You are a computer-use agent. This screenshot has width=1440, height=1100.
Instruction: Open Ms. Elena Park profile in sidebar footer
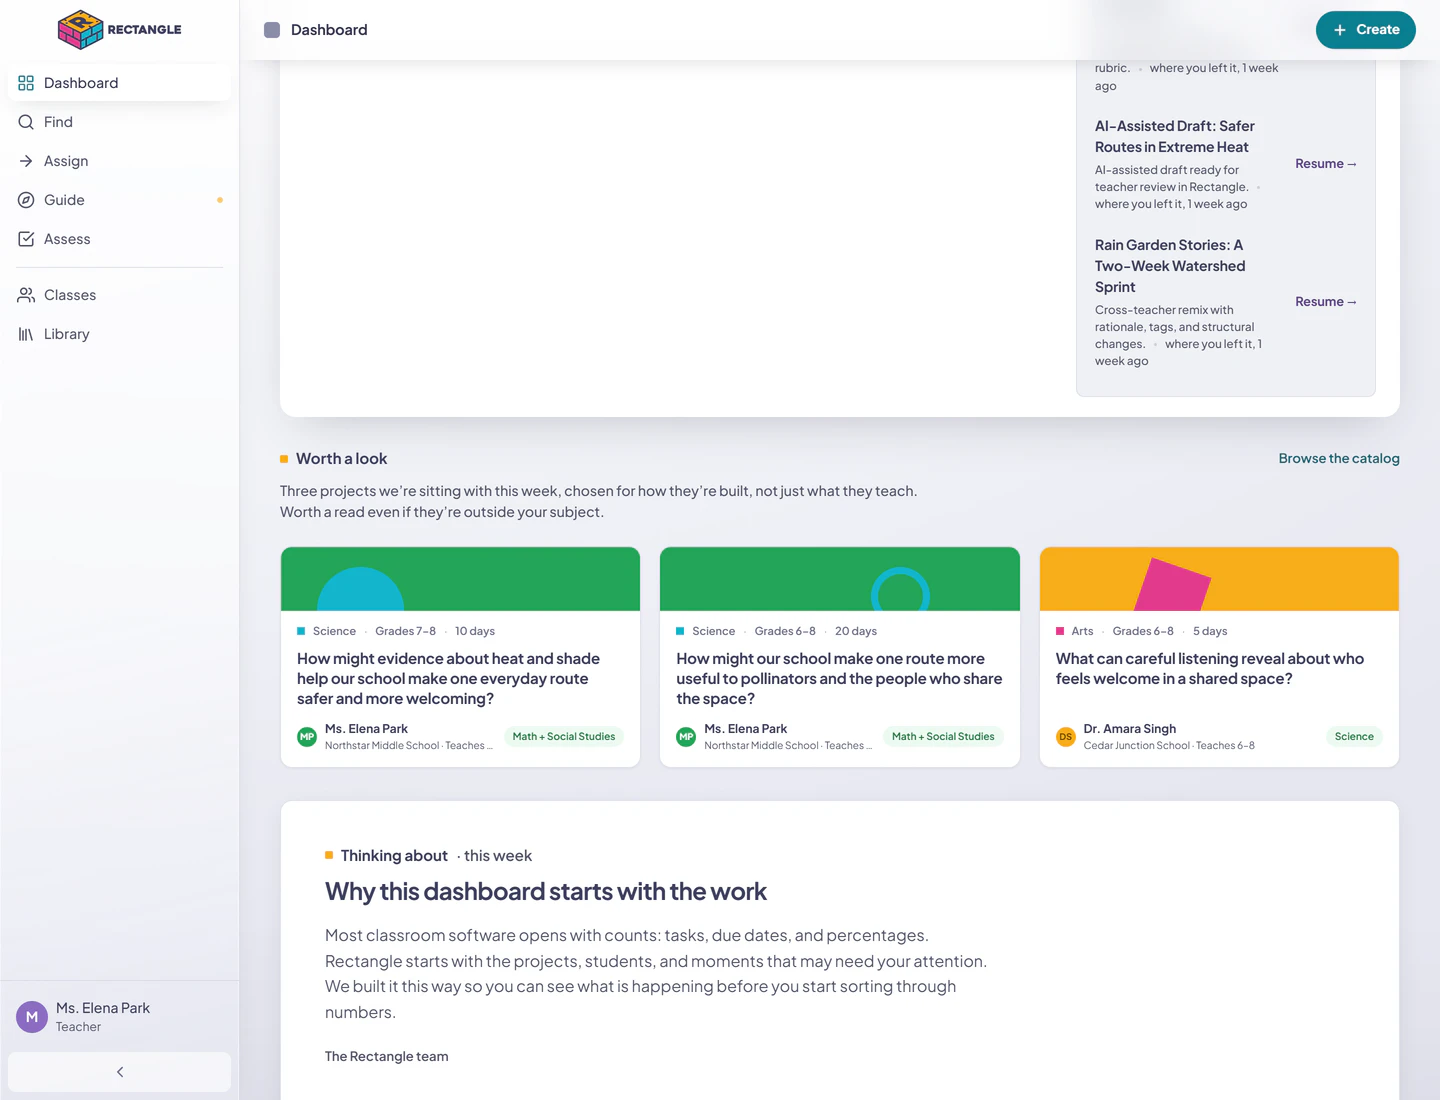(120, 1017)
